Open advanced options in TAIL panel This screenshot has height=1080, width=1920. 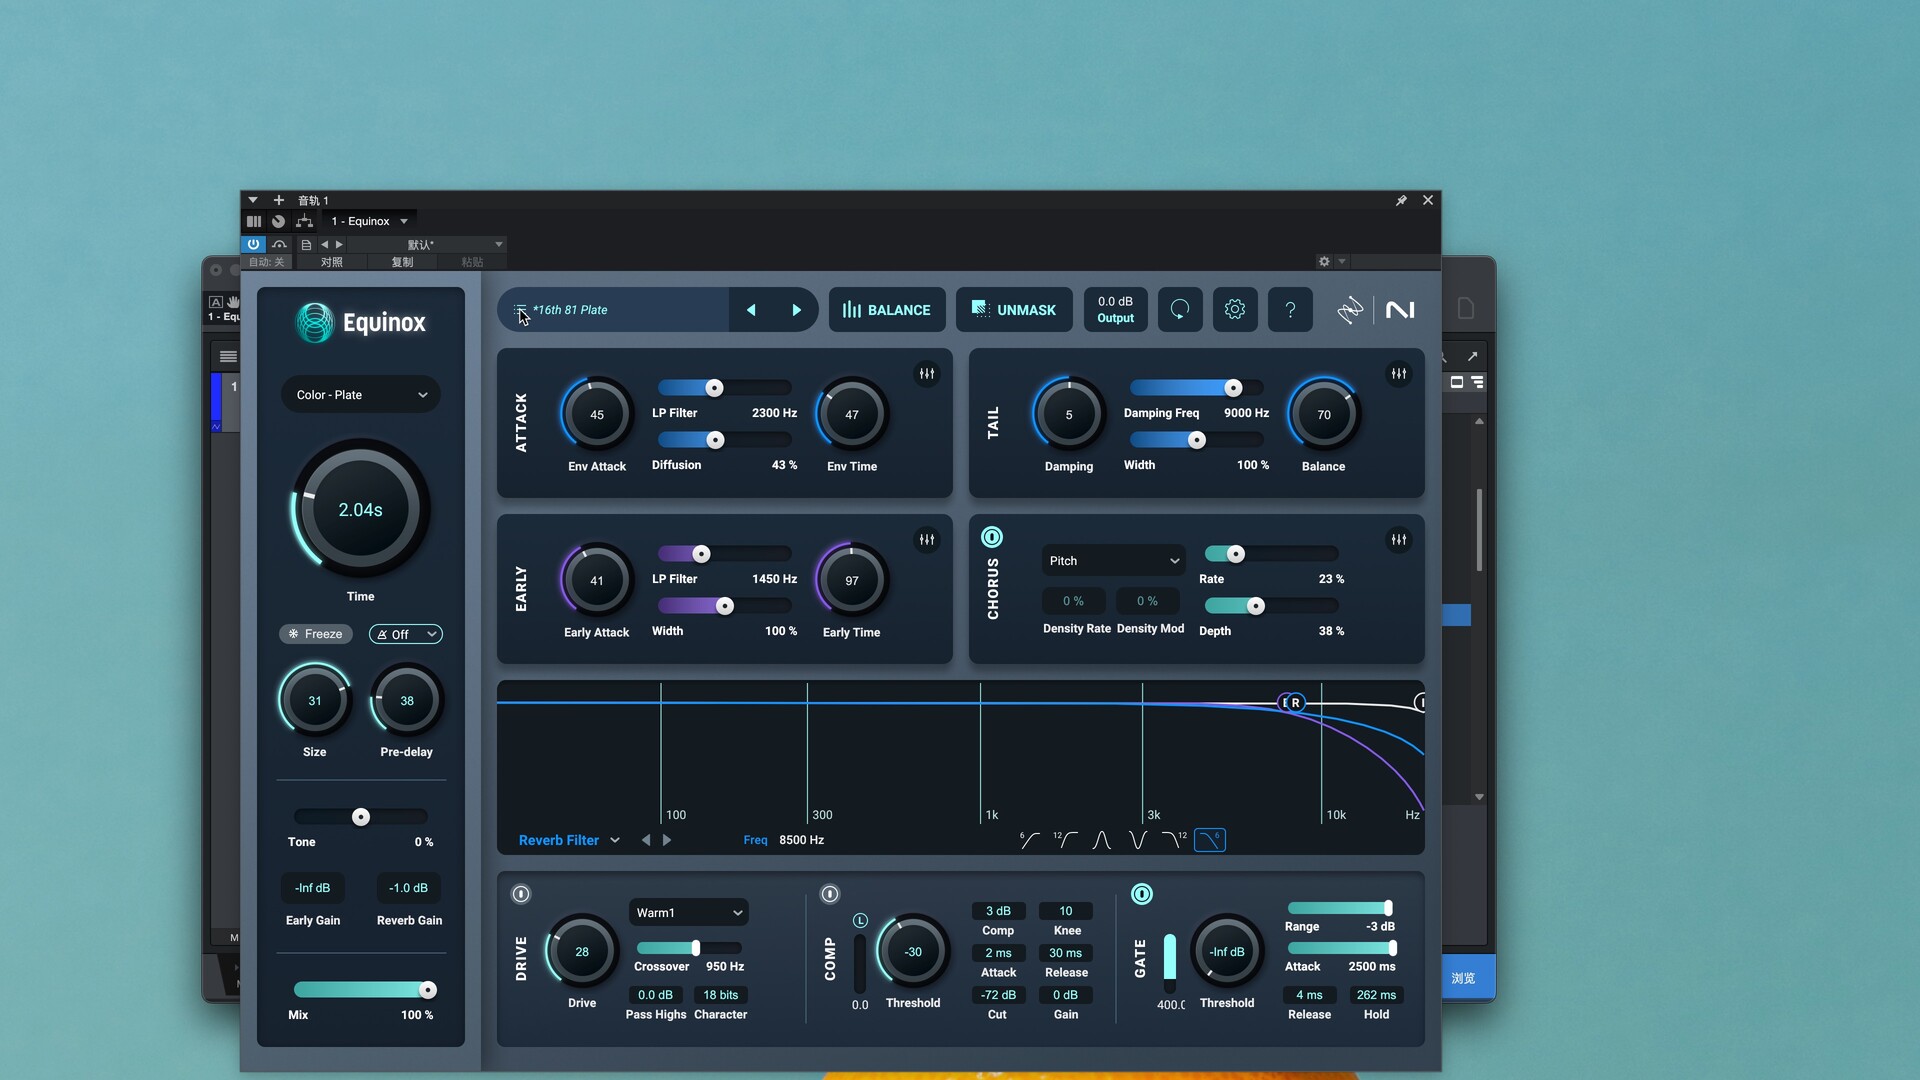tap(1398, 374)
